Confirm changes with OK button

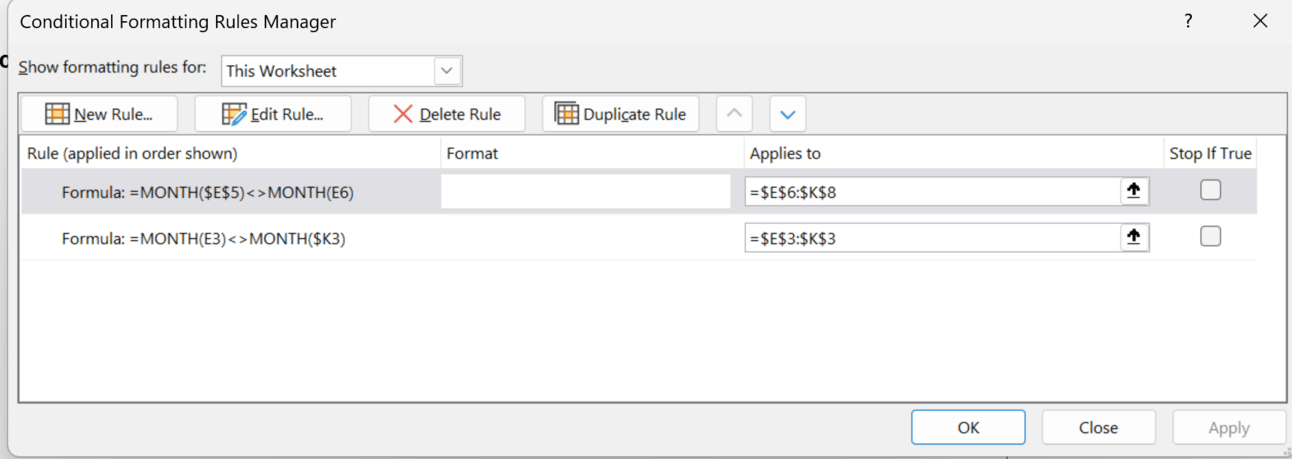coord(968,427)
